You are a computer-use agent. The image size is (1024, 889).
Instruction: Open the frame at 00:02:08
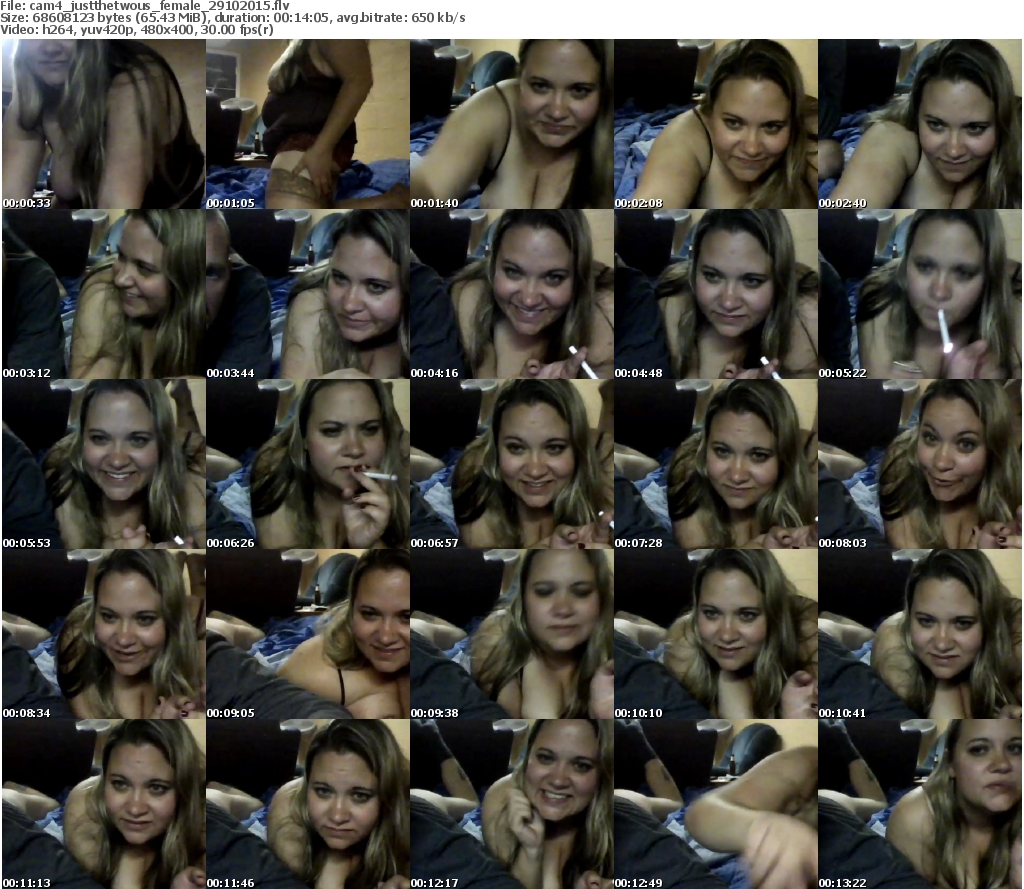pyautogui.click(x=716, y=124)
